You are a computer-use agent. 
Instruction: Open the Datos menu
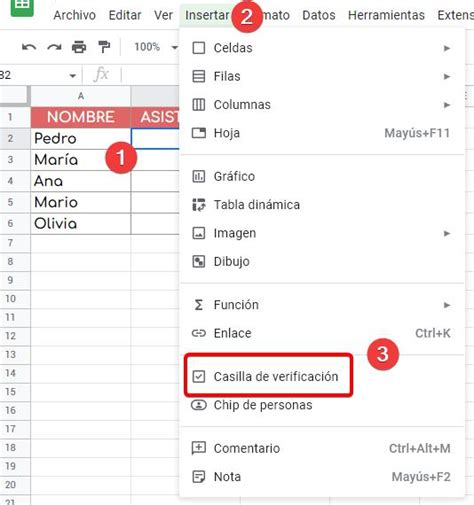point(319,15)
